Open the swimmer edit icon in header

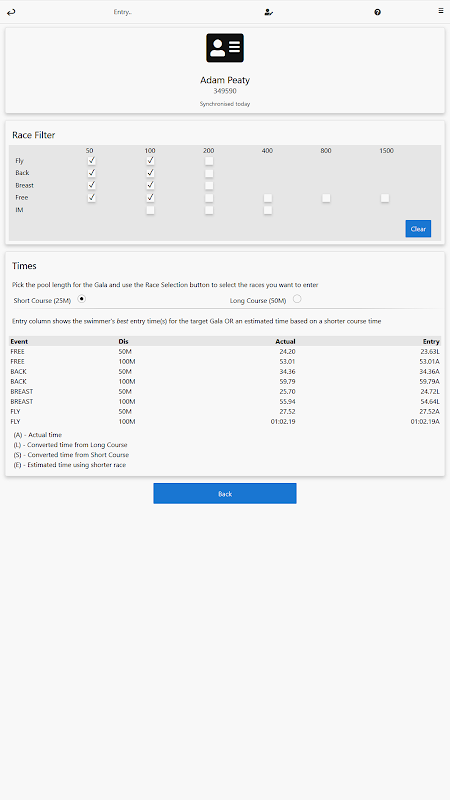(x=269, y=12)
